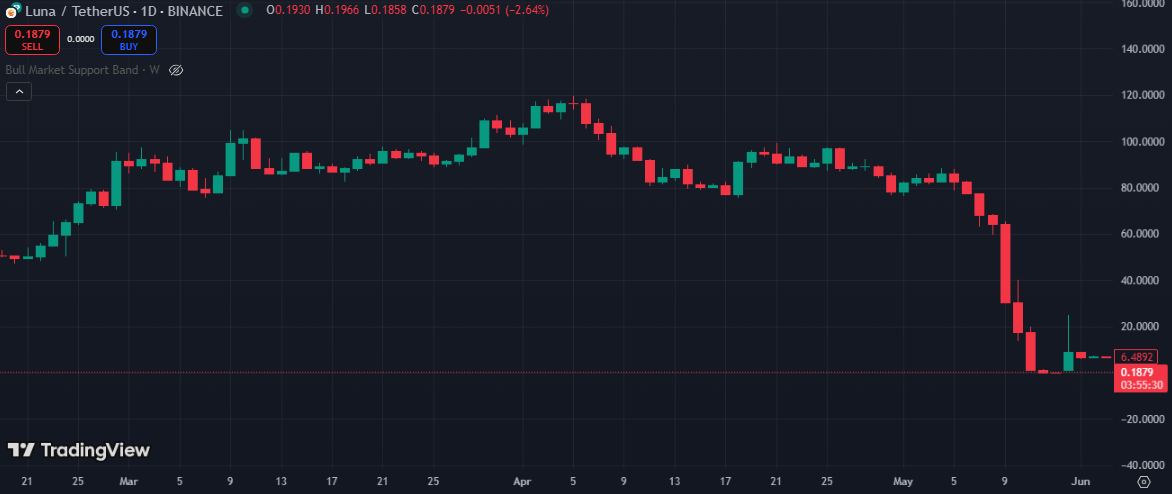Show the hidden Bull Market Support Band indicator
This screenshot has height=494, width=1172.
click(176, 70)
